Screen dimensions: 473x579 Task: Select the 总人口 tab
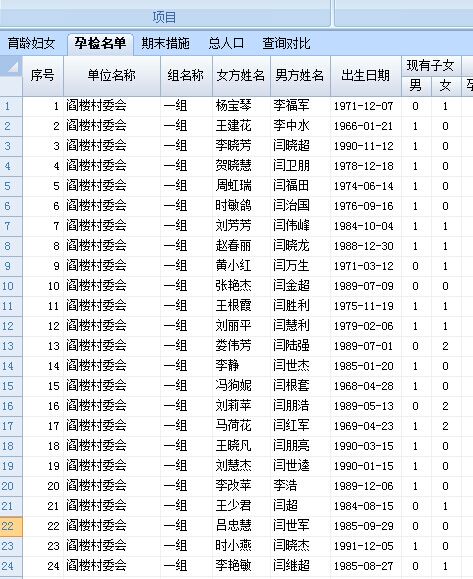tap(226, 44)
